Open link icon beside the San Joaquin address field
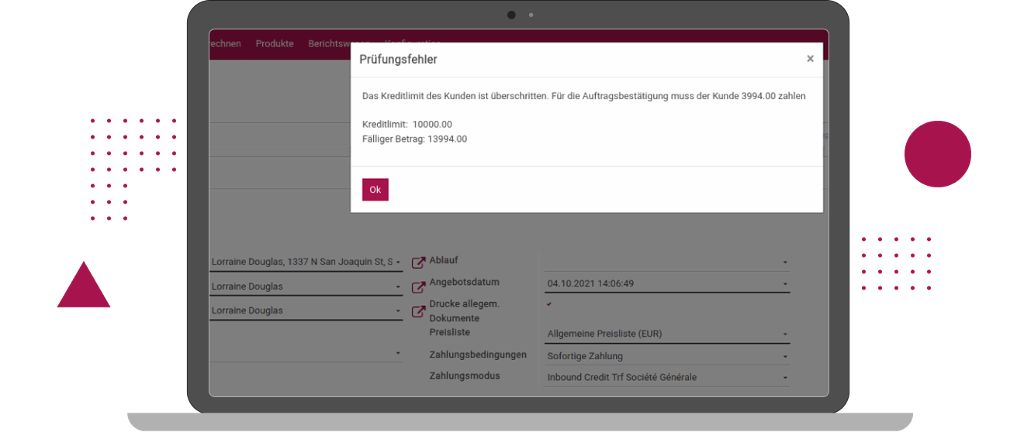Screen dimensions: 1024x432 point(418,264)
